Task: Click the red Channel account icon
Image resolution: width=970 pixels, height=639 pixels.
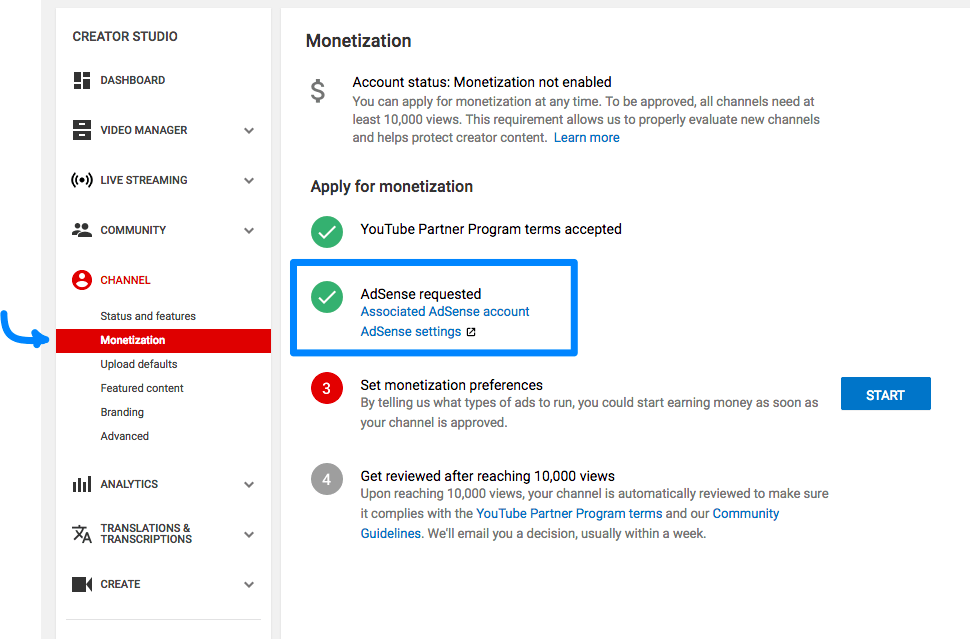Action: (82, 280)
